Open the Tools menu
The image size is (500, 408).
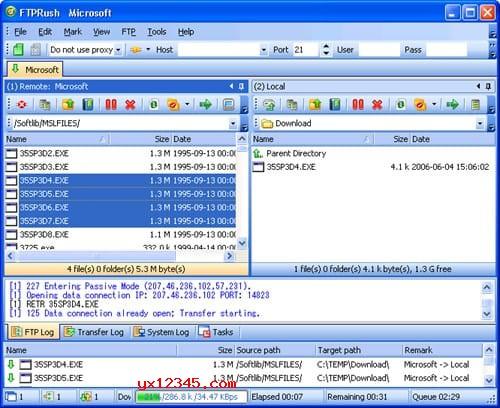(x=157, y=32)
